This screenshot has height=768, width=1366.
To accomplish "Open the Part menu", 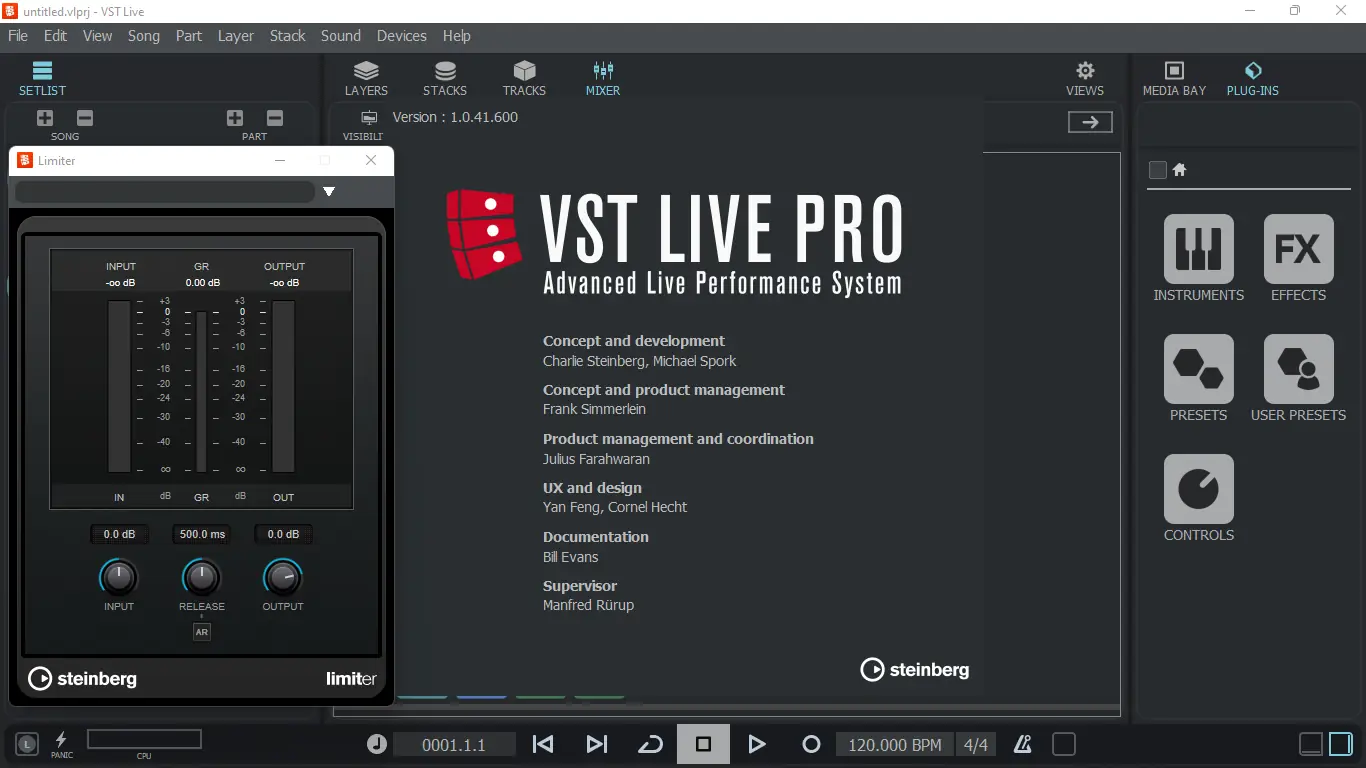I will tap(189, 36).
